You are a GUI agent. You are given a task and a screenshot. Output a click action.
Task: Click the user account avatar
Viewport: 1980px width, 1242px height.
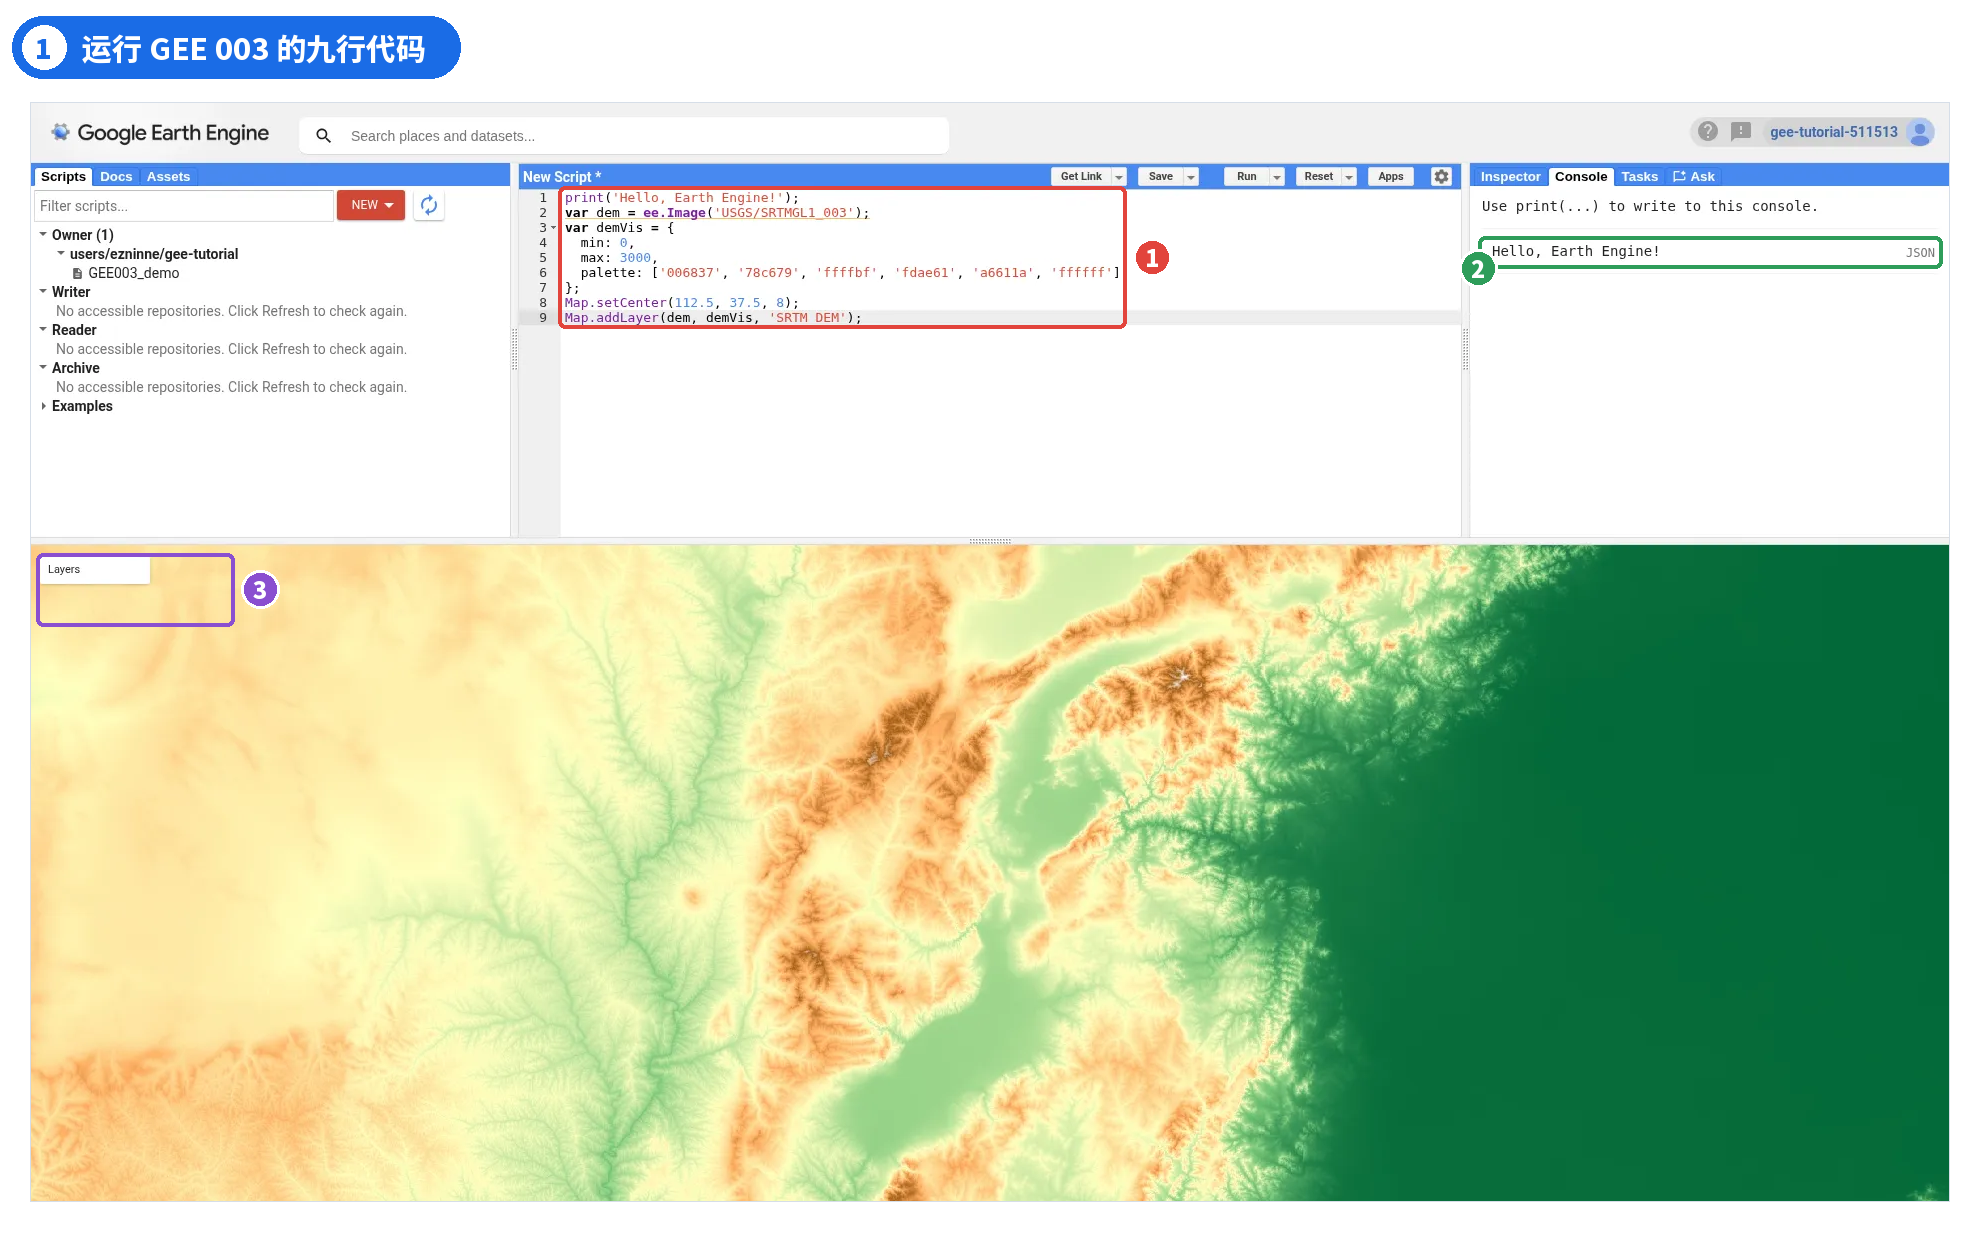point(1919,132)
